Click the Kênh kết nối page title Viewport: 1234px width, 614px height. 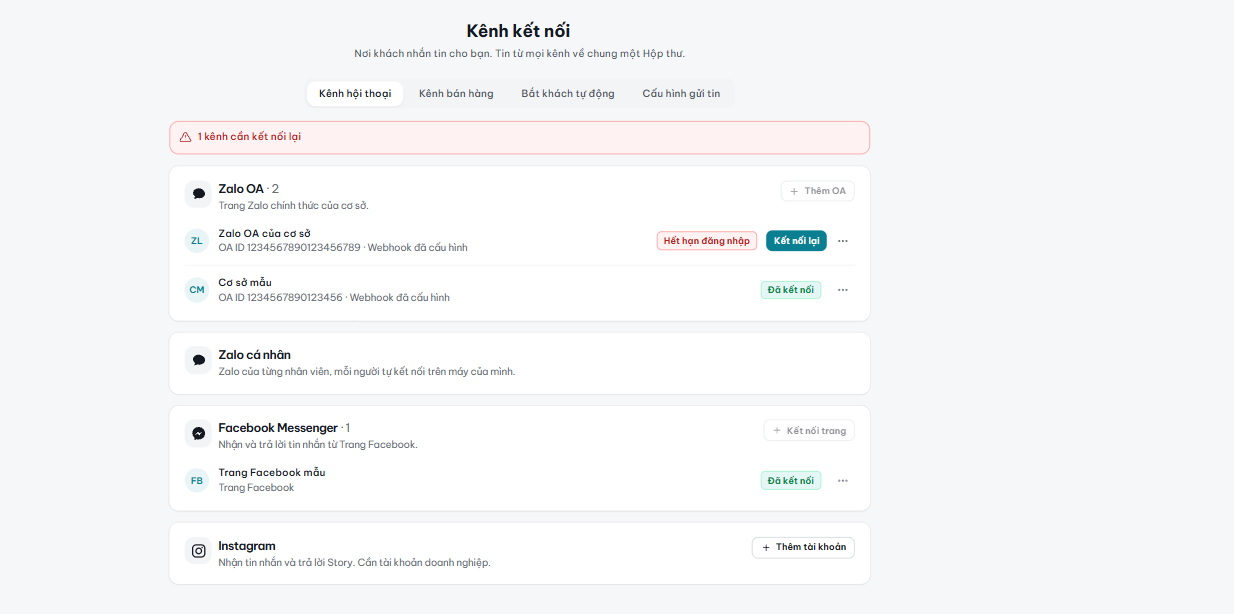click(x=518, y=31)
